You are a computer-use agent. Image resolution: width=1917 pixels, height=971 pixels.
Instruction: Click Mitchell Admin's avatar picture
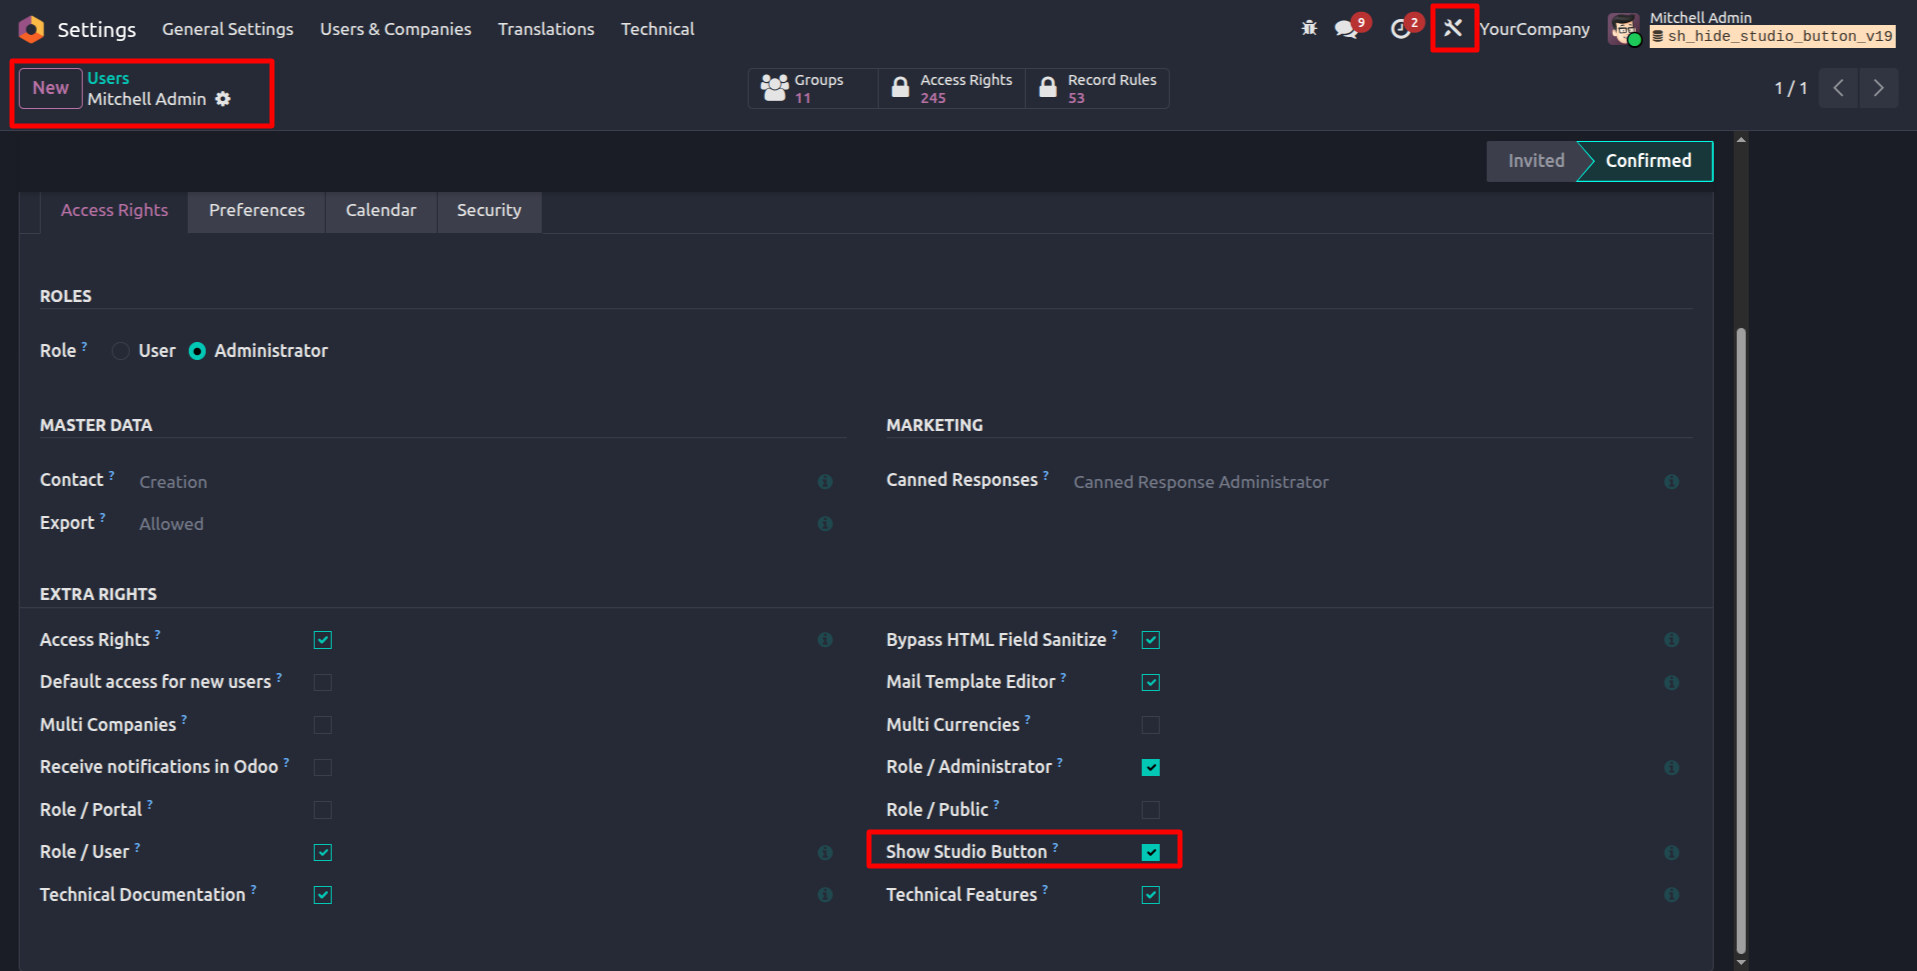click(1624, 29)
